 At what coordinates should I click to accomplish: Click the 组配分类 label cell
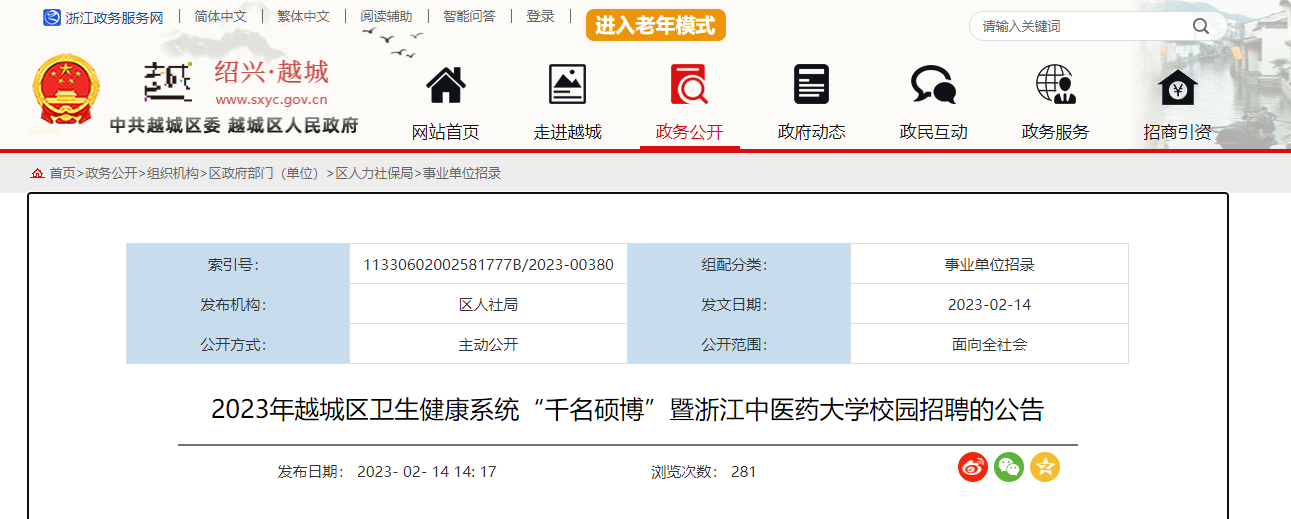click(739, 265)
